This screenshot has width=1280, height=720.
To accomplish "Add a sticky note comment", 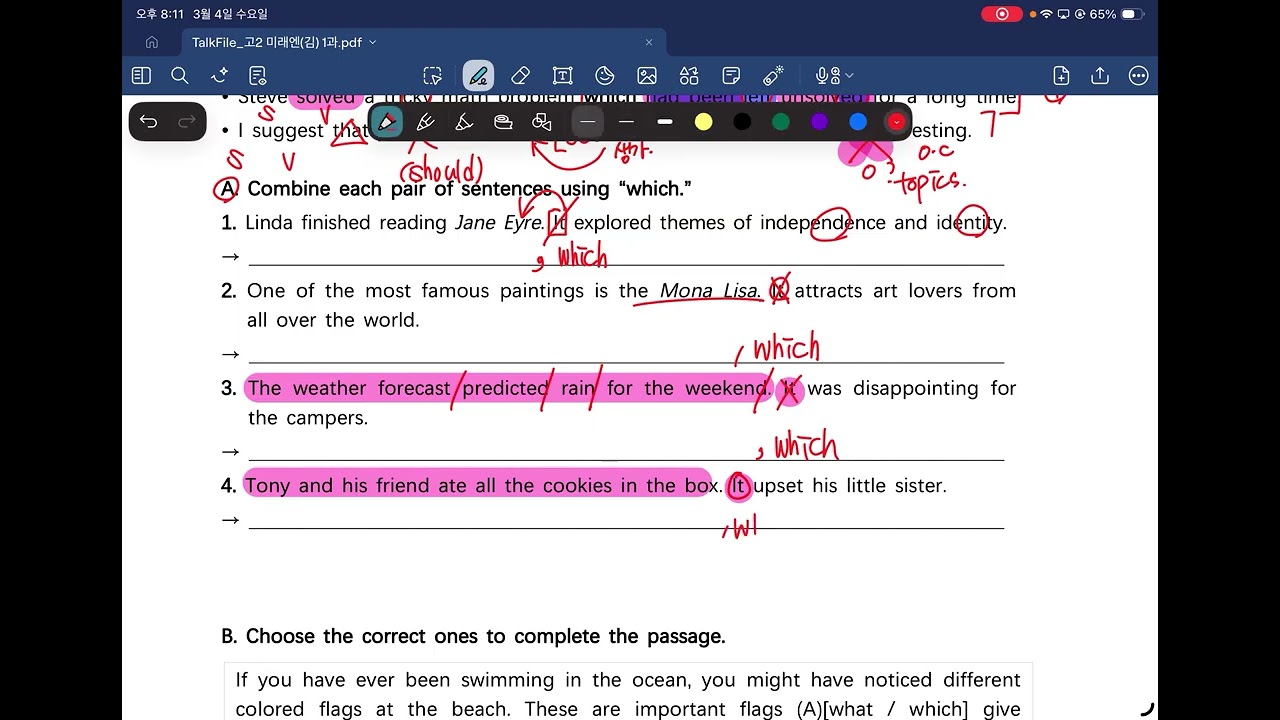I will [731, 76].
